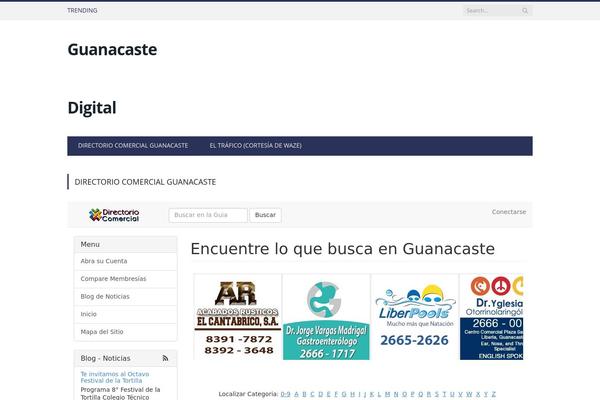Open Directorio Comercial Guanacaste nav item

pyautogui.click(x=133, y=146)
